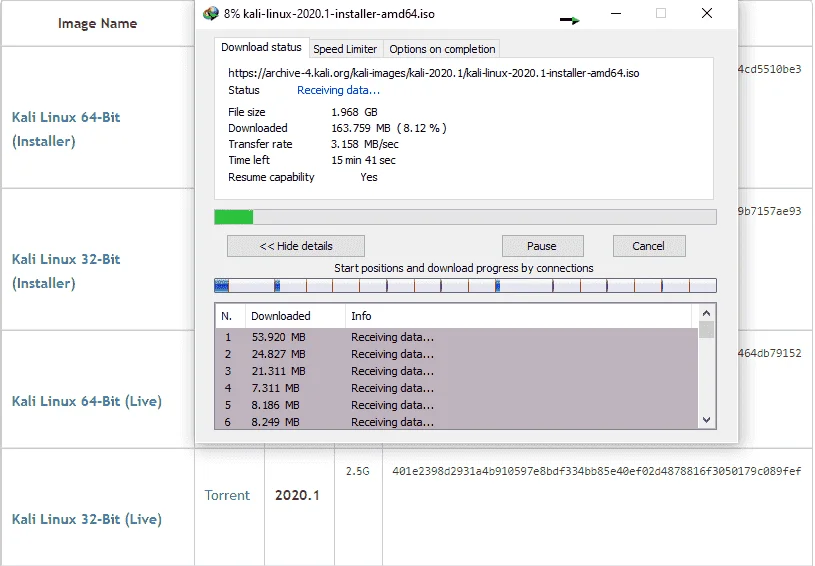This screenshot has height=566, width=815.
Task: Click the connections segment progress bar
Action: tap(465, 285)
